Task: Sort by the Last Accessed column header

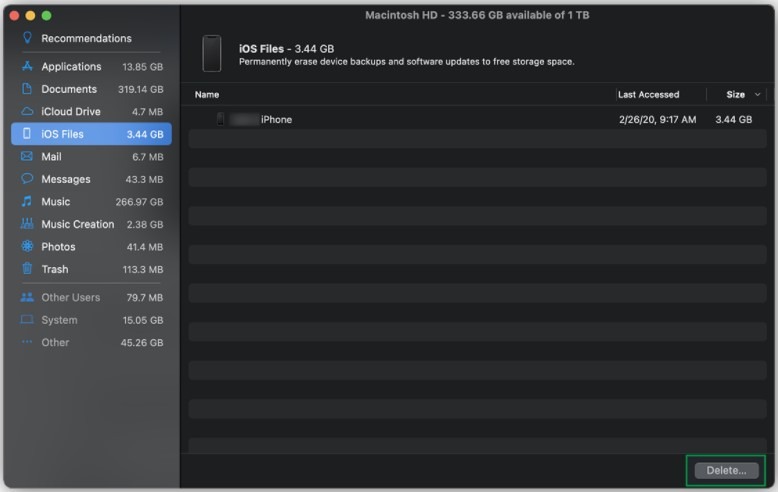Action: (x=648, y=94)
